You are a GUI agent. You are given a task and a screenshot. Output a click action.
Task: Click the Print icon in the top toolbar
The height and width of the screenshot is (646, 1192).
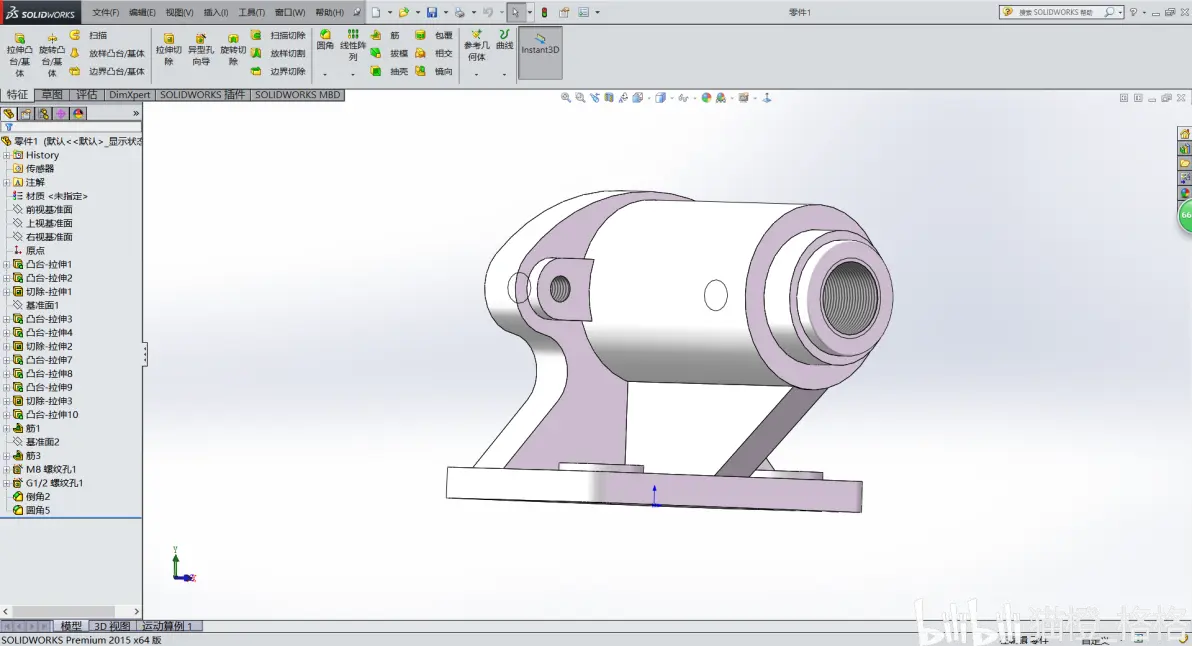click(459, 12)
